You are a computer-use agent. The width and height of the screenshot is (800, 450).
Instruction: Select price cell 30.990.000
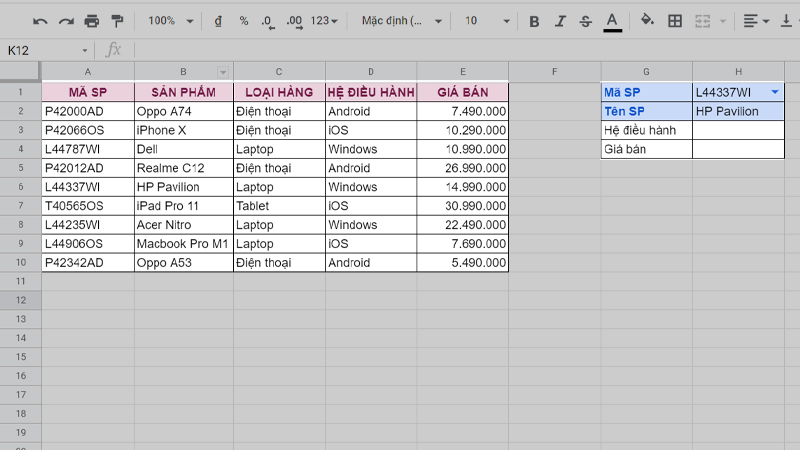coord(463,206)
